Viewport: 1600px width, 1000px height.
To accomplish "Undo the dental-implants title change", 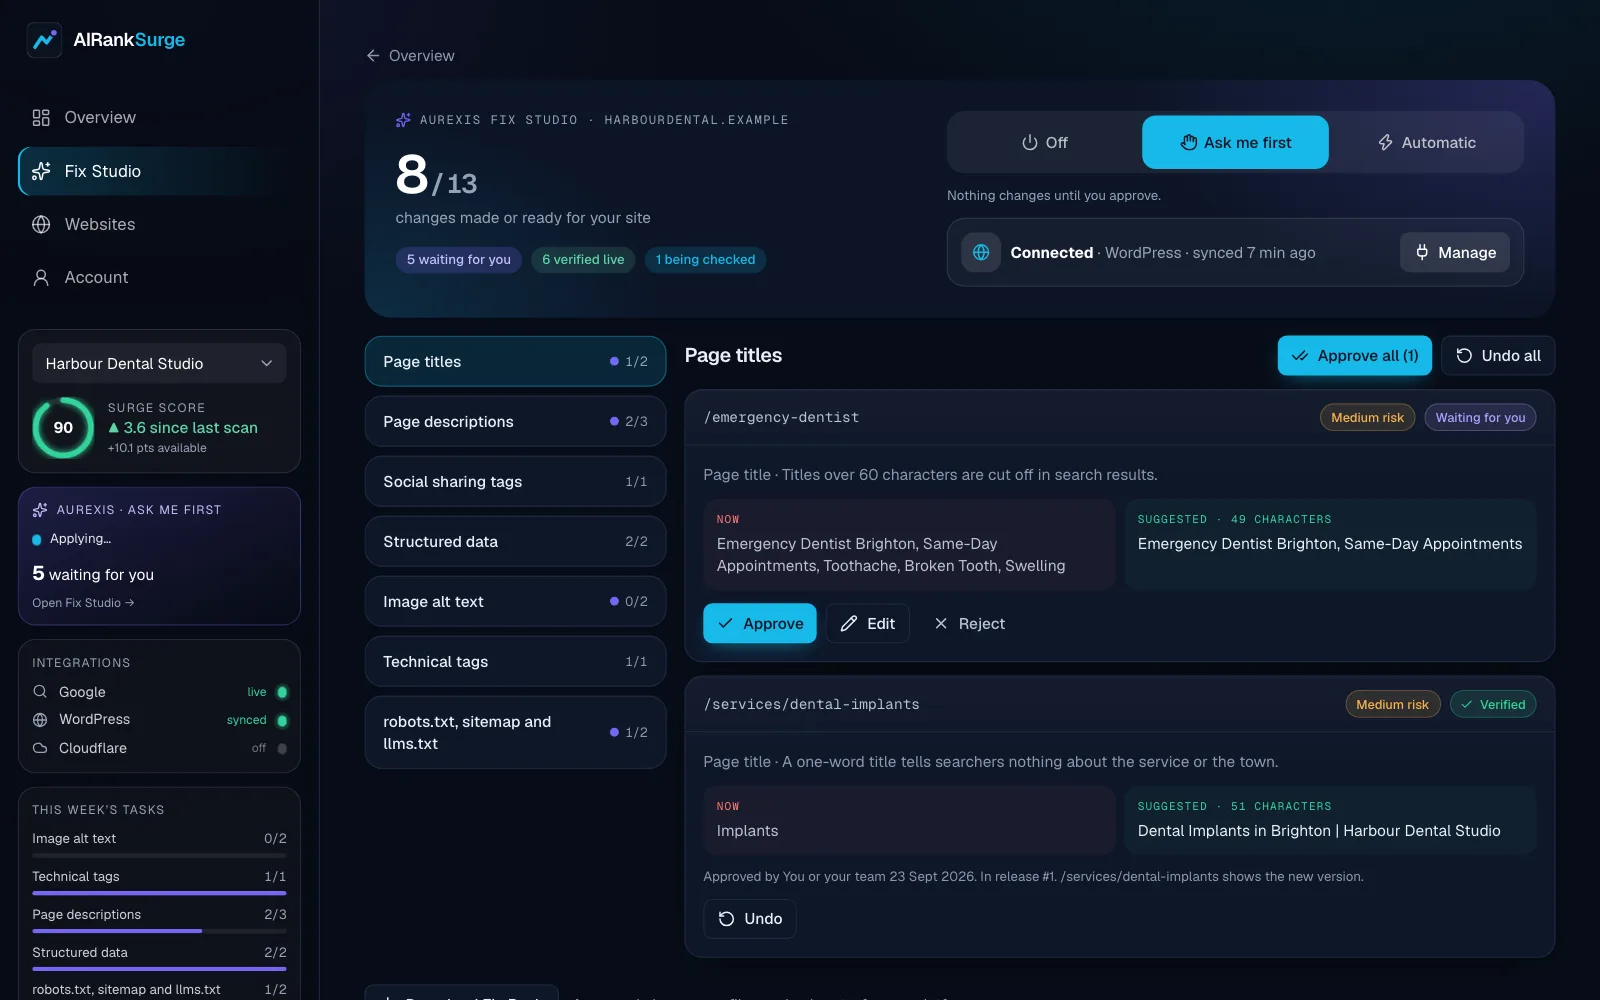I will pos(750,919).
